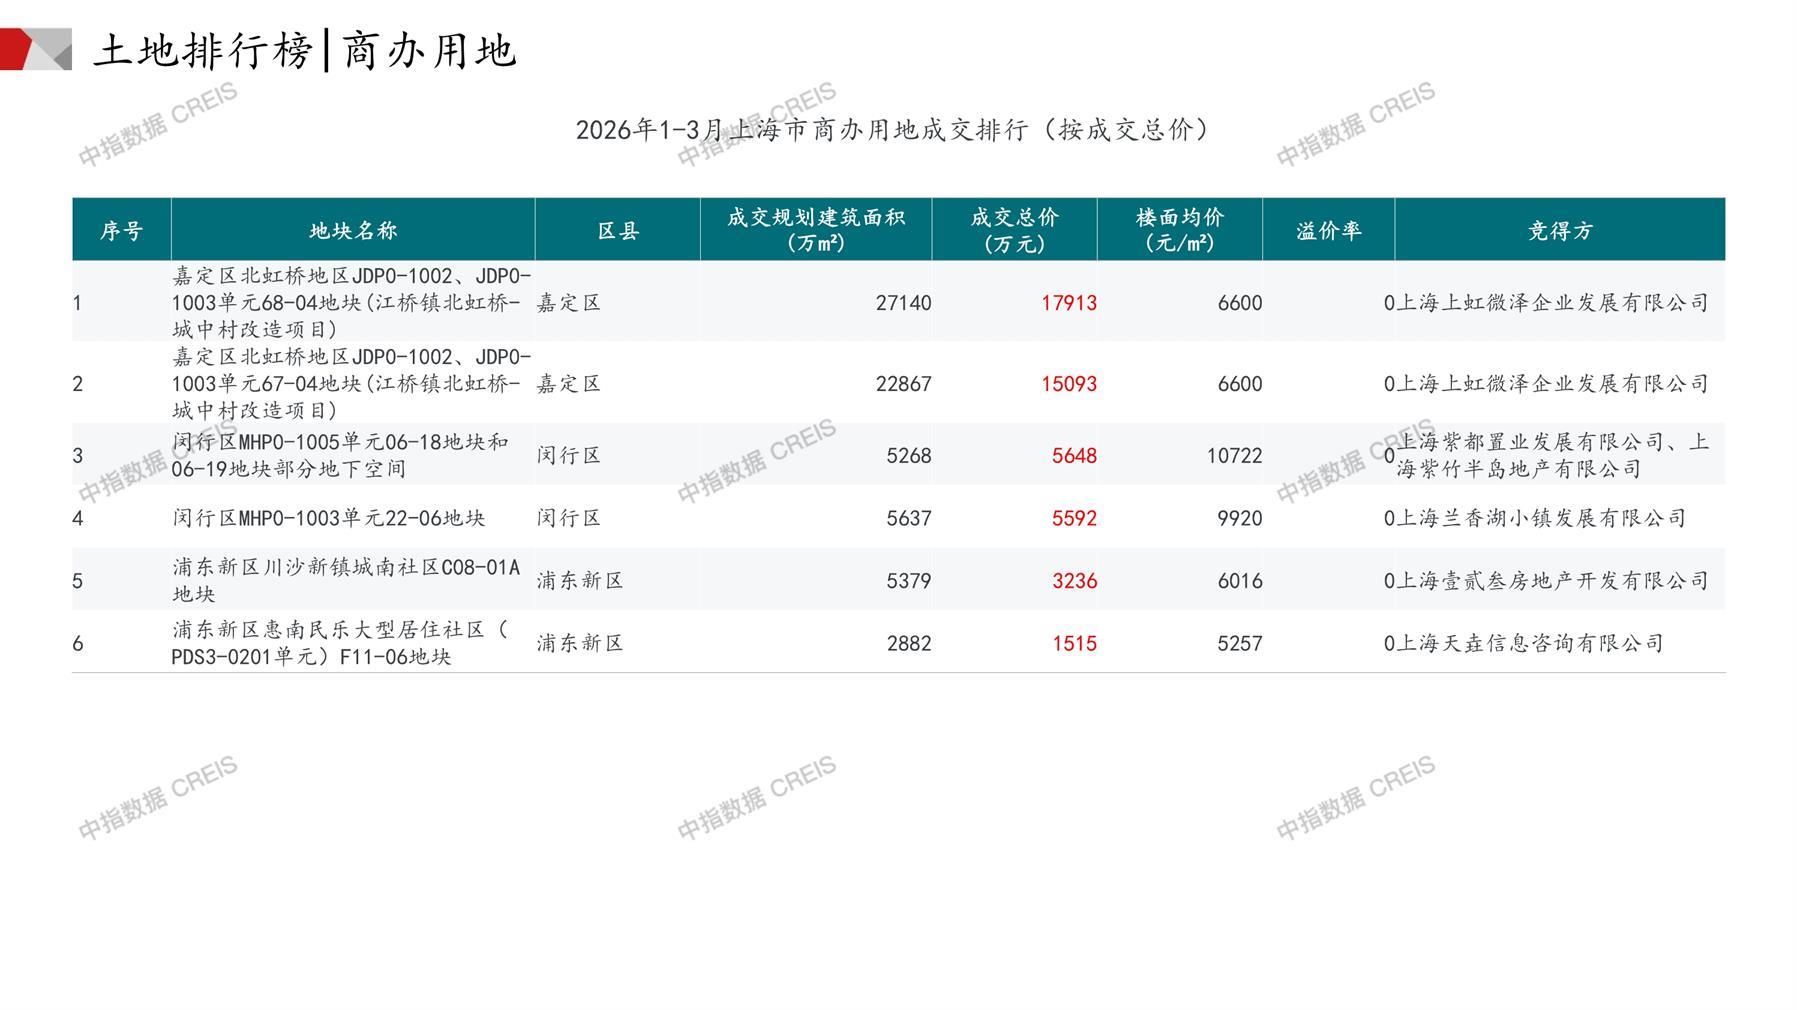The image size is (1797, 1010).
Task: Select the 竞得方 column header
Action: coord(1559,231)
